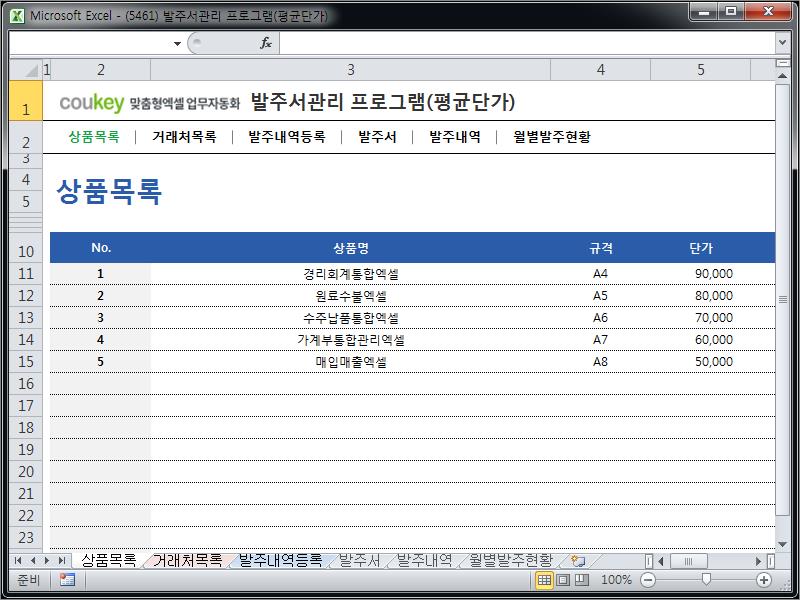This screenshot has width=800, height=600.
Task: Select Page Break Preview view button
Action: click(582, 580)
